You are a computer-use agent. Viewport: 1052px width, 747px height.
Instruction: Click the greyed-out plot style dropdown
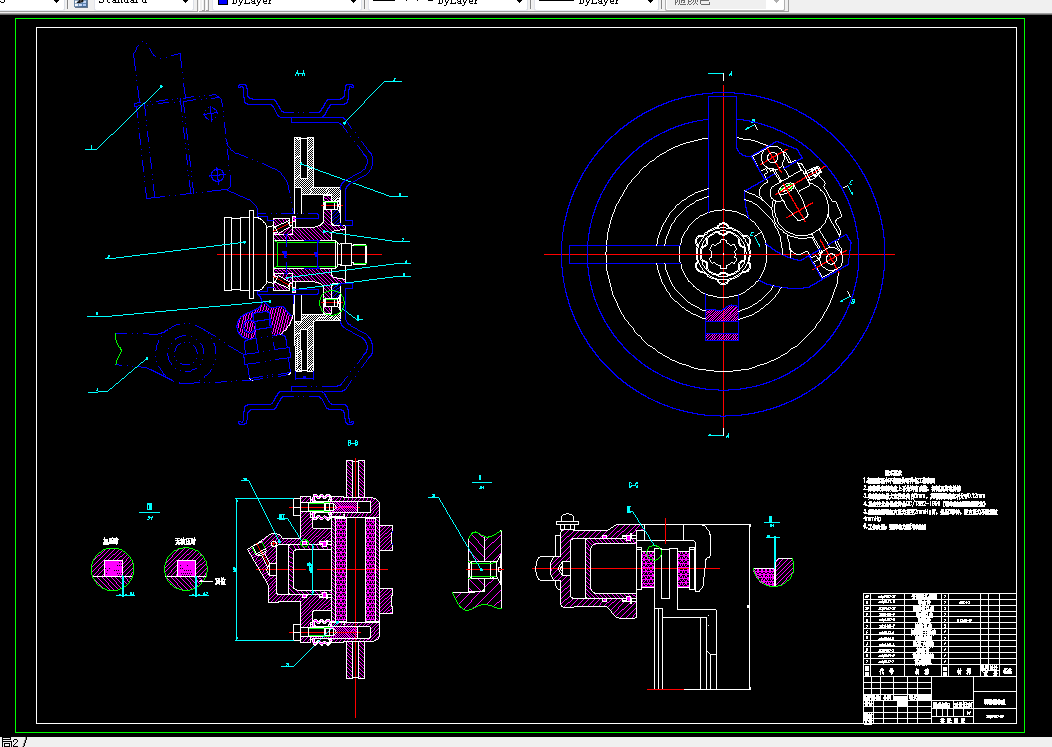[724, 3]
